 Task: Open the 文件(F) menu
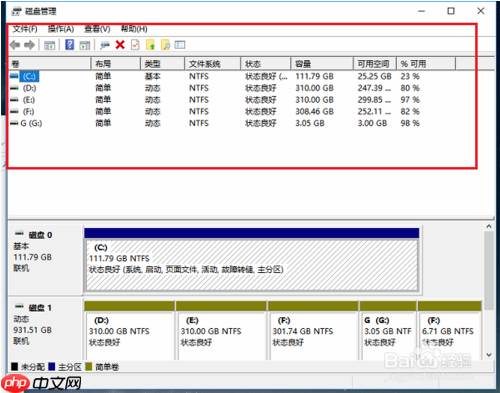point(25,29)
